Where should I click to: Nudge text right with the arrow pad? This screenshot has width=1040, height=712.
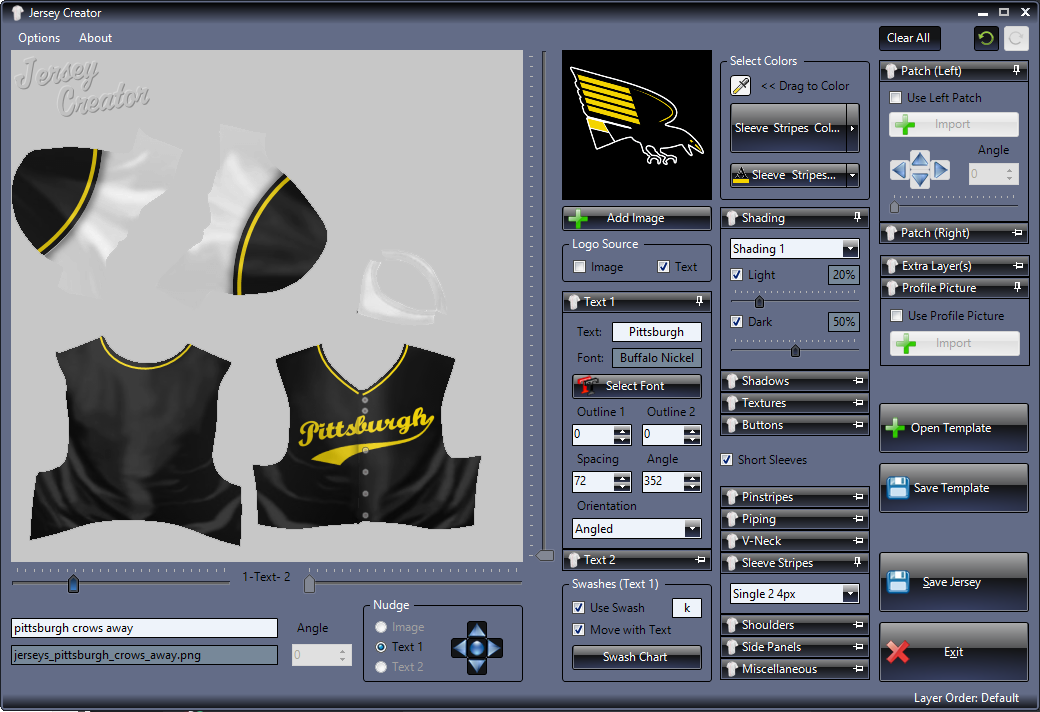tap(495, 647)
